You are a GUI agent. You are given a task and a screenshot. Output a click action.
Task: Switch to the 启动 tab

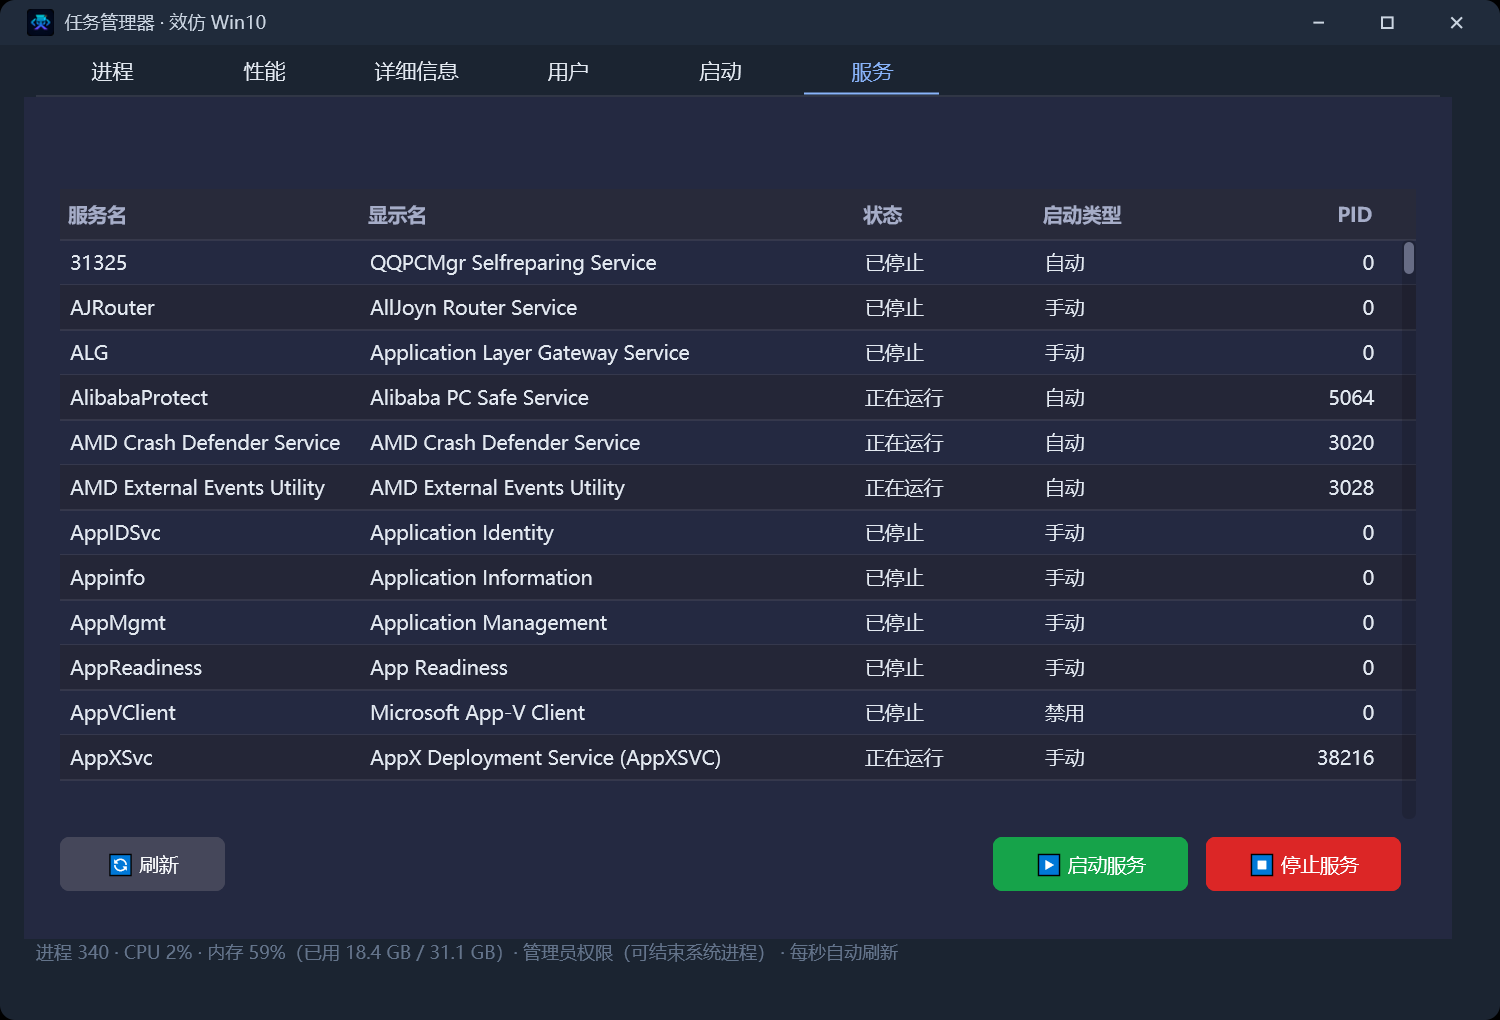pos(720,72)
